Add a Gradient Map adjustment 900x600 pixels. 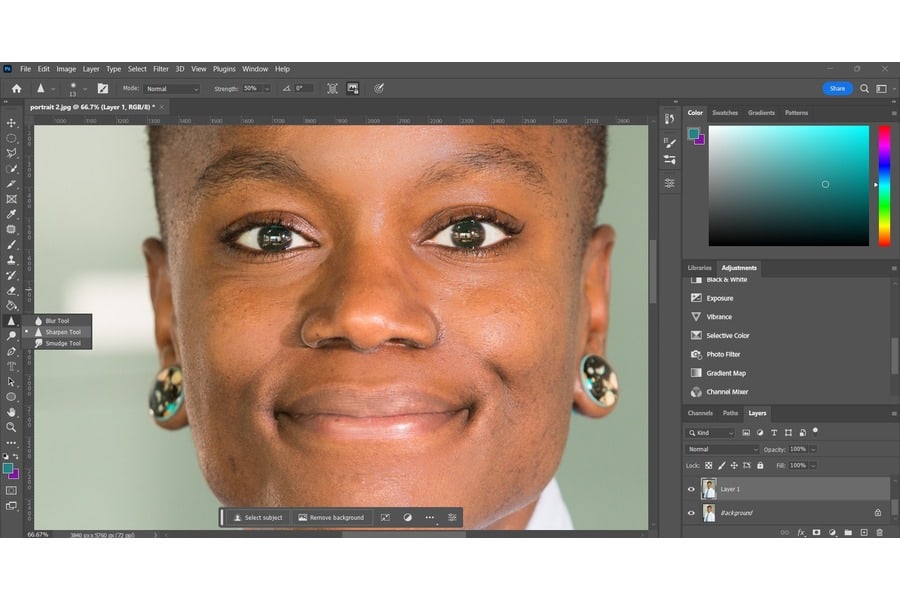726,373
